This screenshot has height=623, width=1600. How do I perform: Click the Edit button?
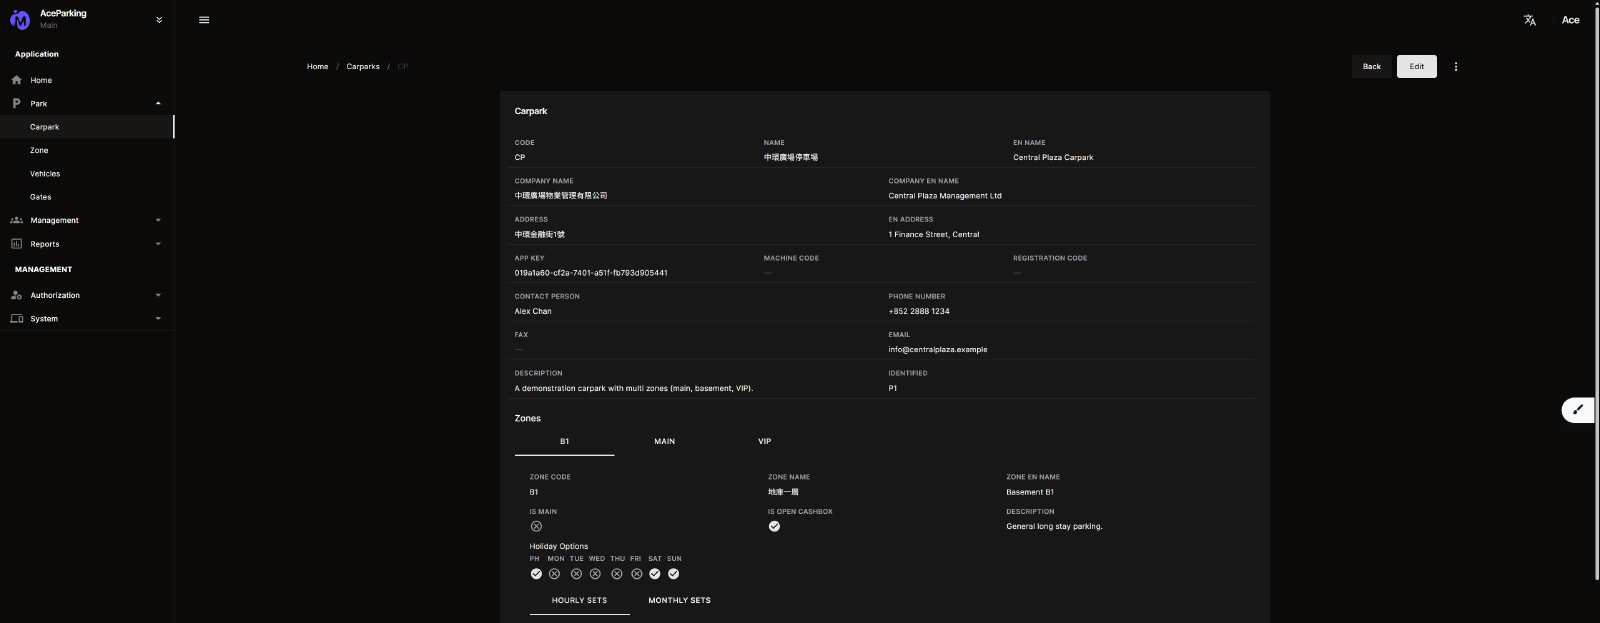pos(1416,67)
